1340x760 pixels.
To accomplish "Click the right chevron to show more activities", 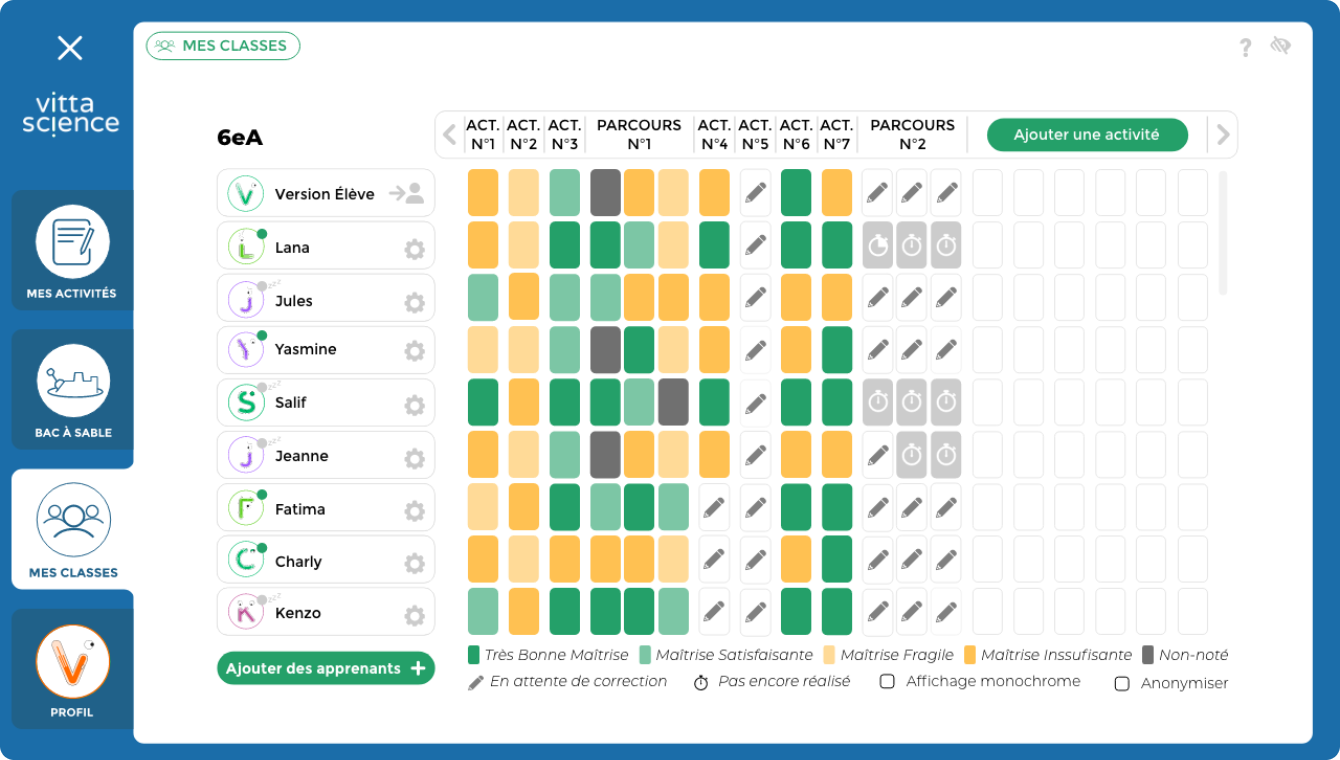I will coord(1222,133).
